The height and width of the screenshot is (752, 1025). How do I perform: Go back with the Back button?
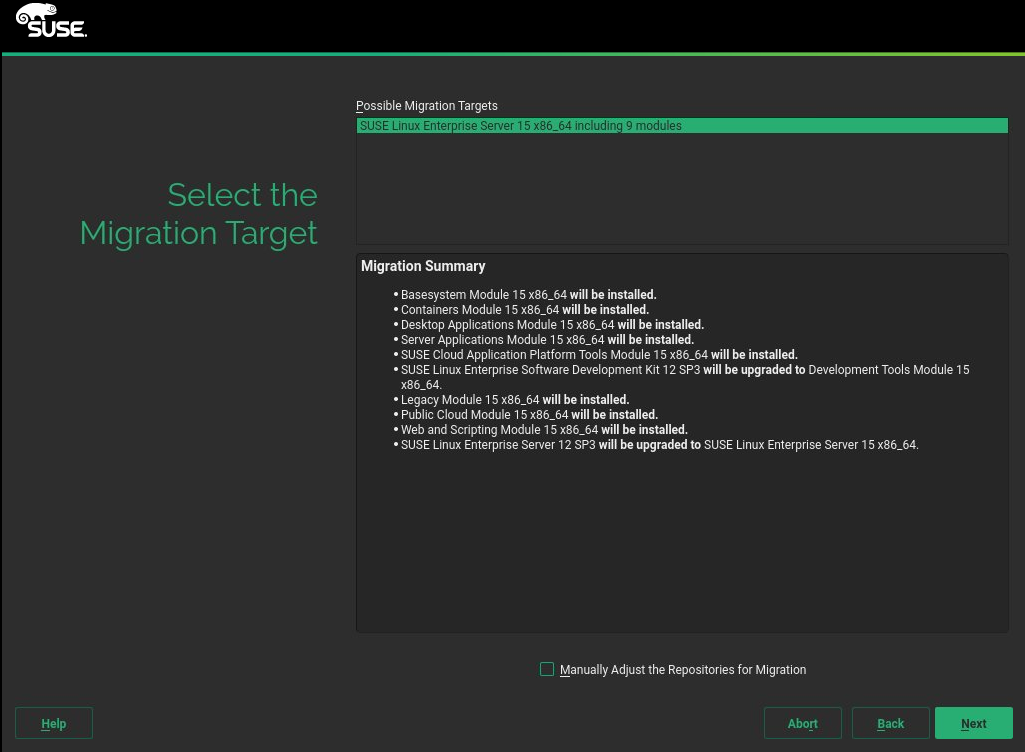coord(890,723)
